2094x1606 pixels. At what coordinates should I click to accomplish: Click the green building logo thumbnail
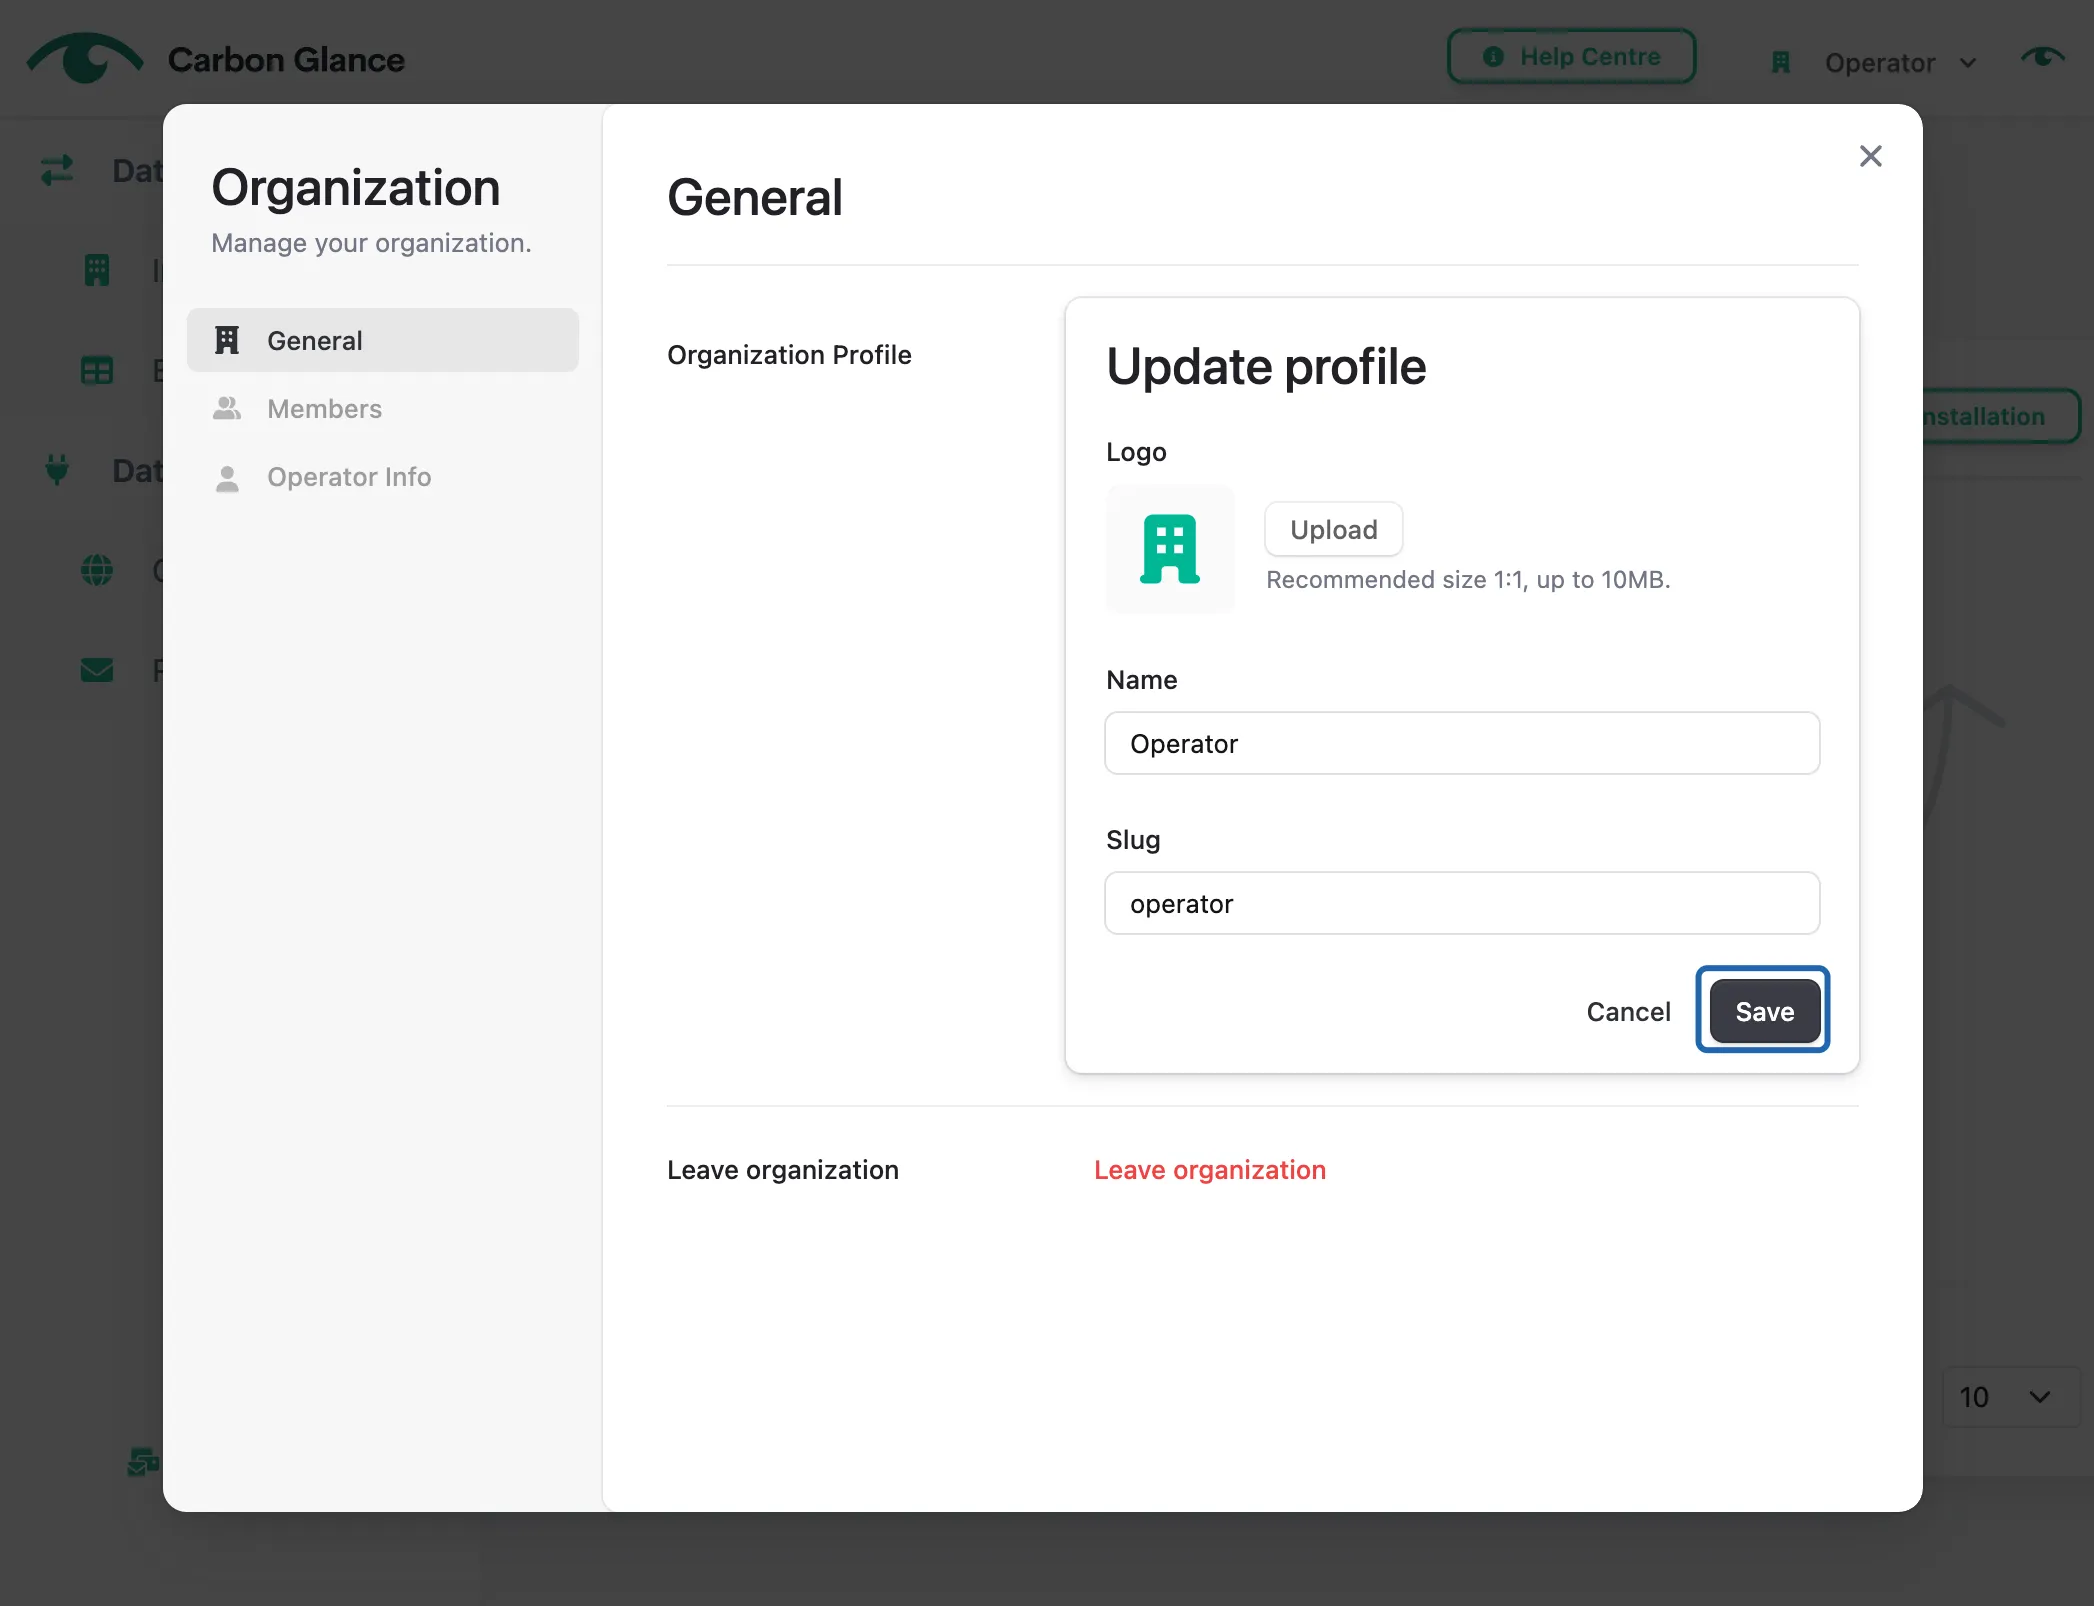click(1170, 549)
